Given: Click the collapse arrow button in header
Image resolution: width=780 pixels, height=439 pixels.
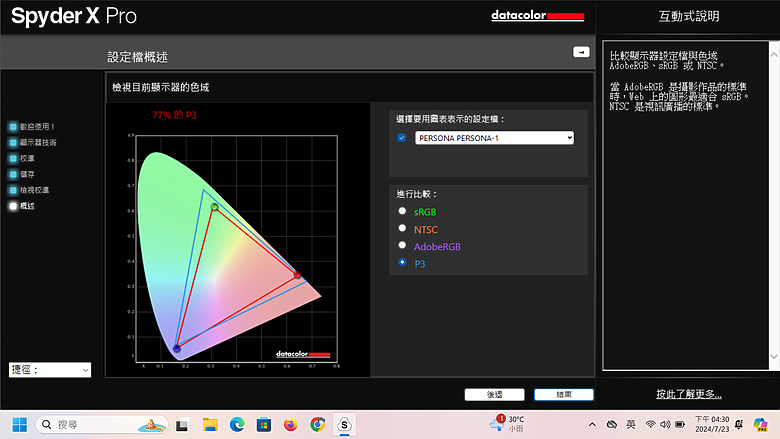Looking at the screenshot, I should pyautogui.click(x=581, y=52).
